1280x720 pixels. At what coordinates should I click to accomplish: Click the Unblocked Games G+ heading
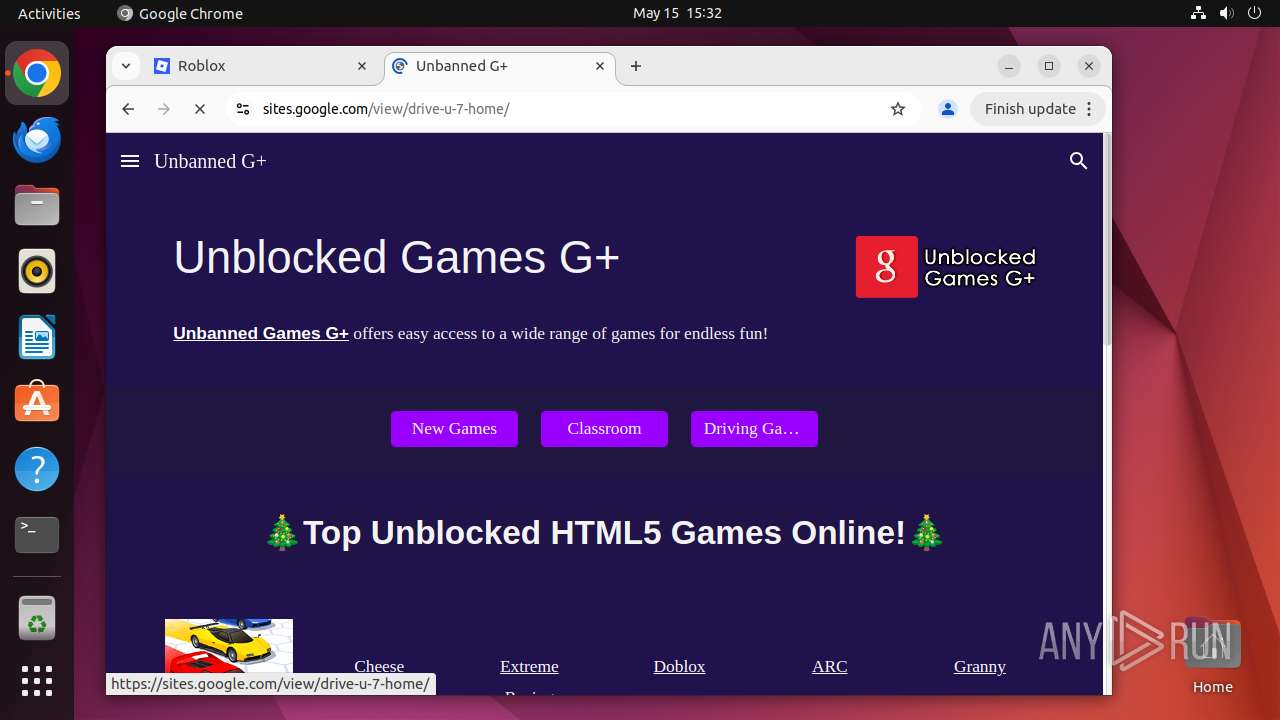[397, 257]
